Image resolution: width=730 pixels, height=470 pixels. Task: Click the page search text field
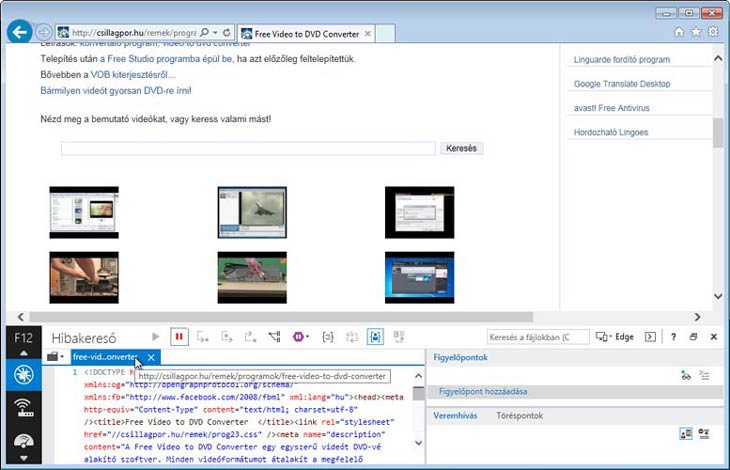(248, 148)
